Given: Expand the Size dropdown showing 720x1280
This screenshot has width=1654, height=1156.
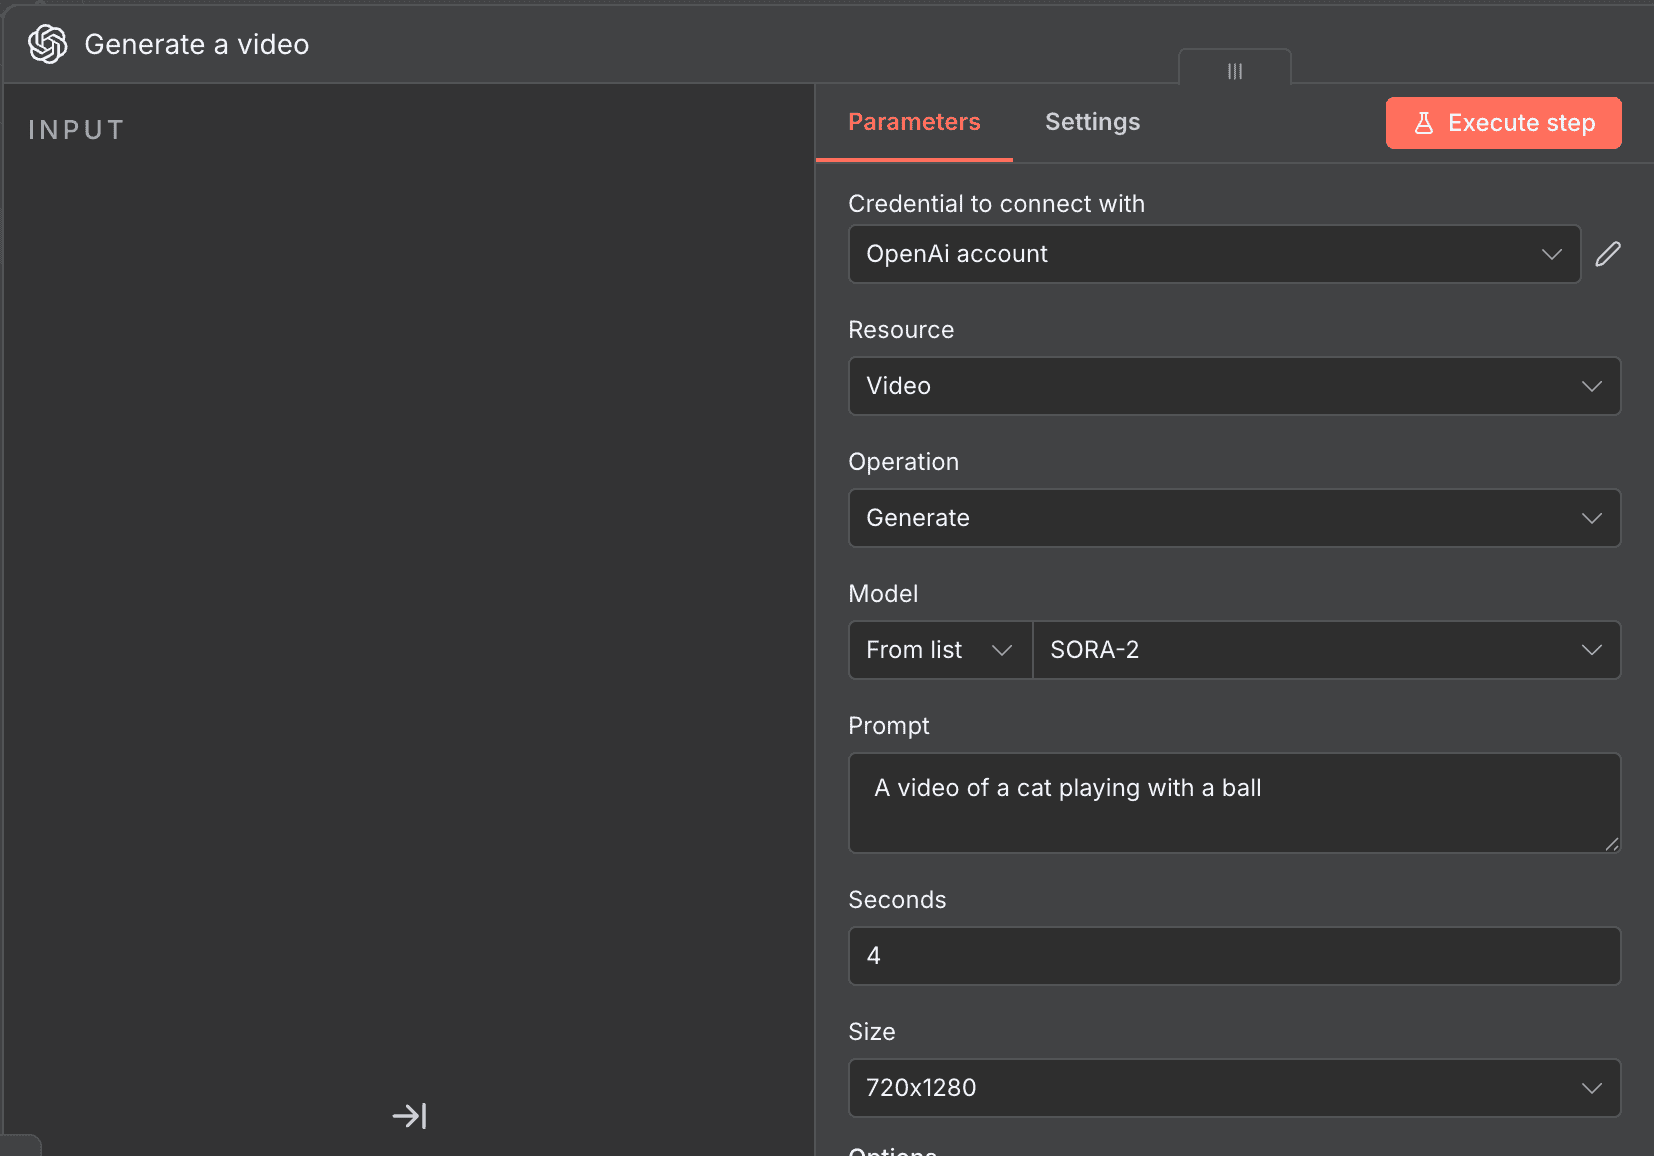Looking at the screenshot, I should pyautogui.click(x=1233, y=1088).
